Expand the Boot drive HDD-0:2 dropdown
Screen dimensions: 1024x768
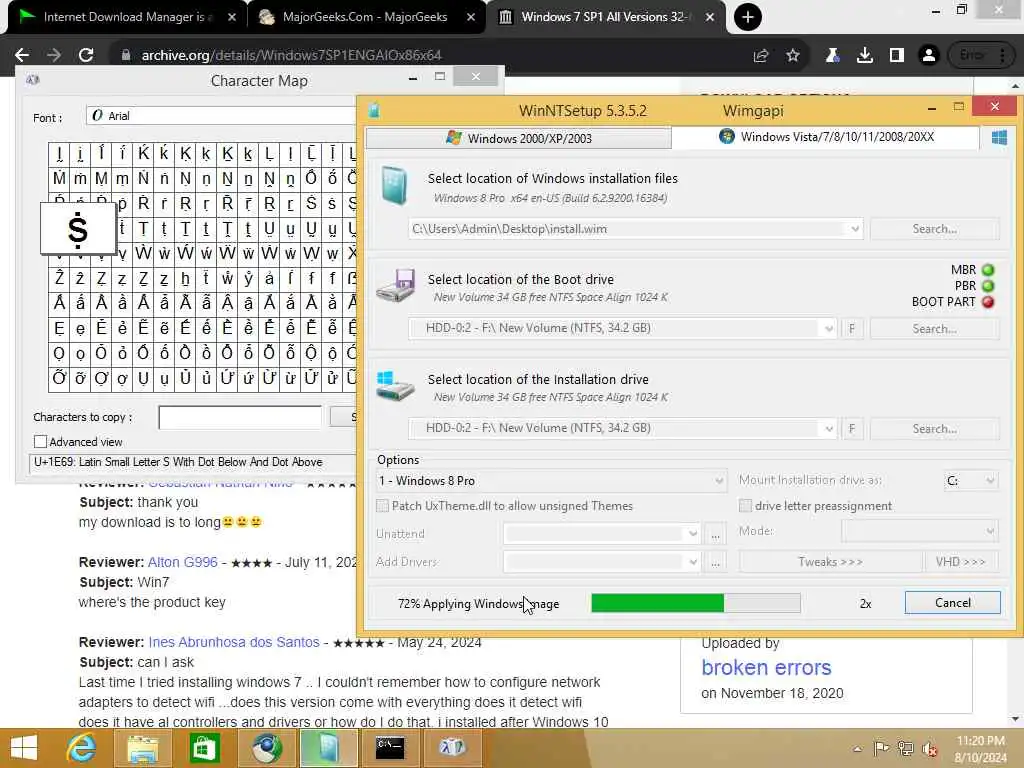click(829, 328)
